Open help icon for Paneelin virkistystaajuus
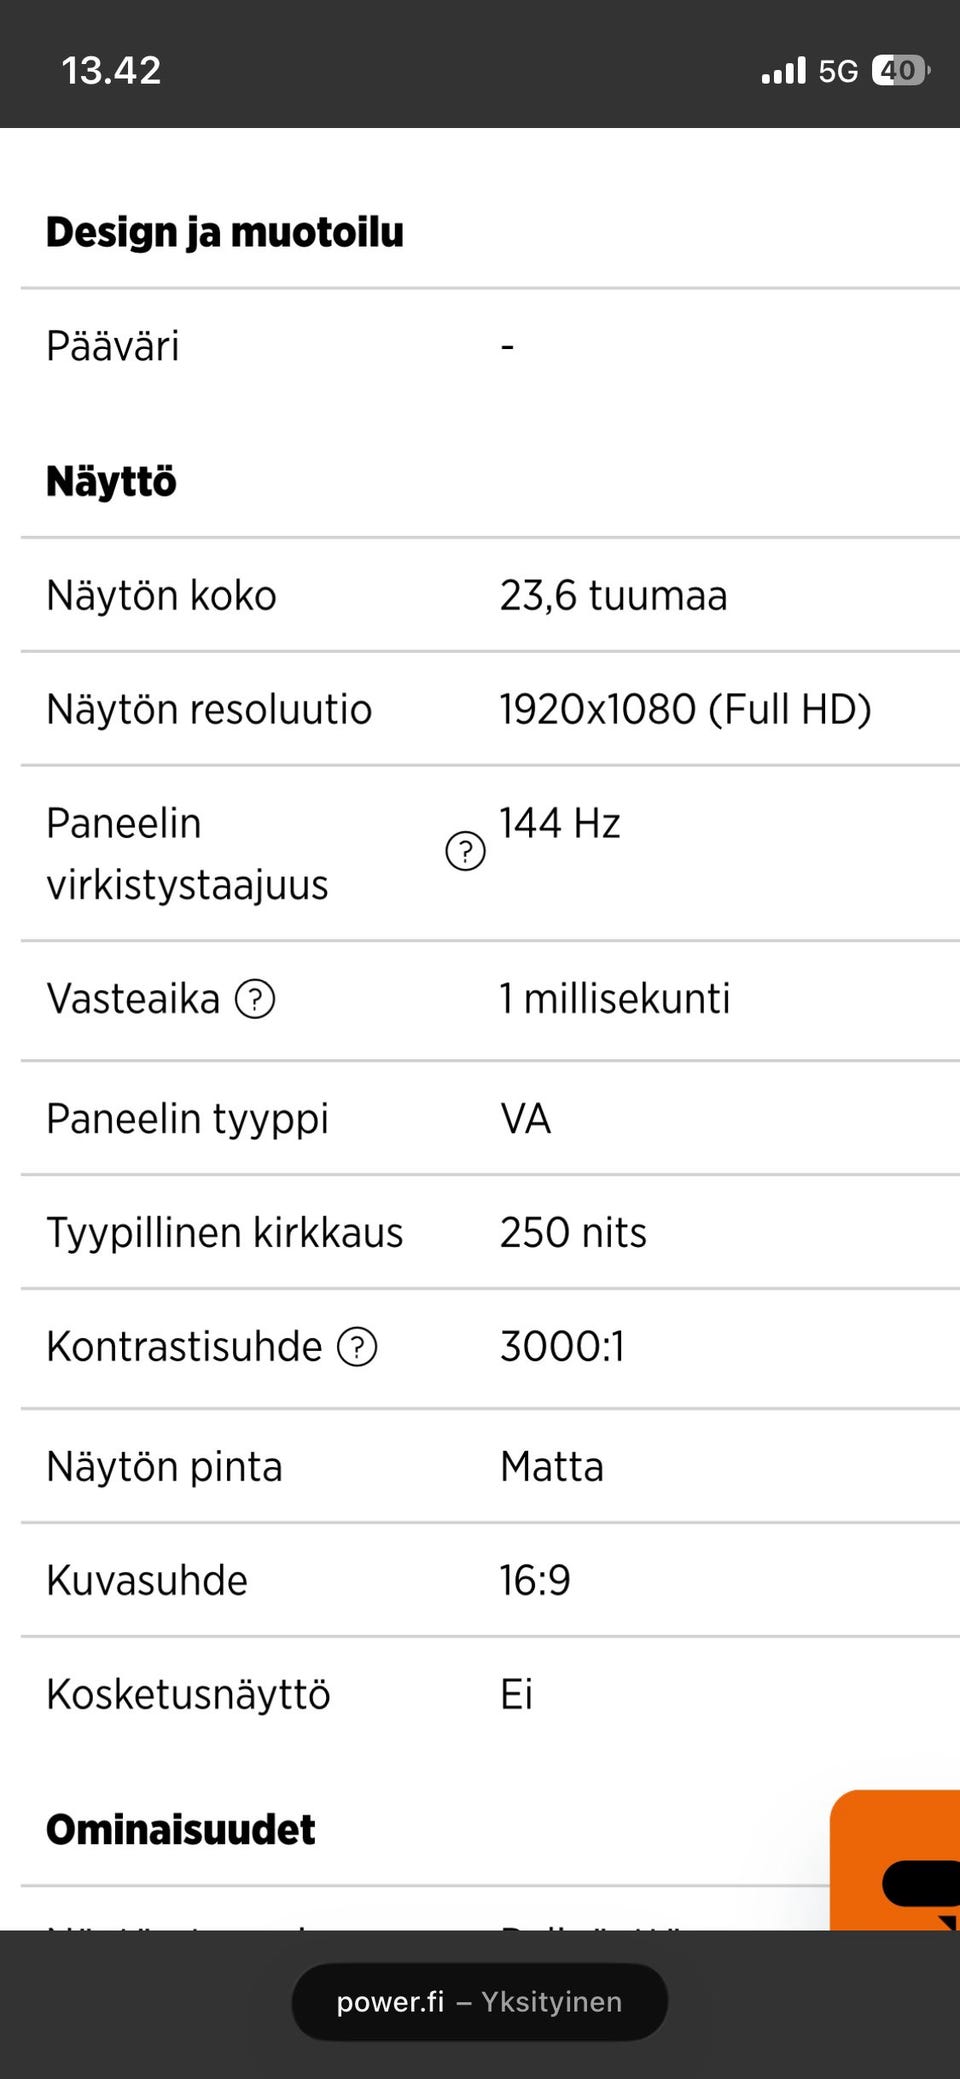Image resolution: width=960 pixels, height=2079 pixels. [x=465, y=852]
